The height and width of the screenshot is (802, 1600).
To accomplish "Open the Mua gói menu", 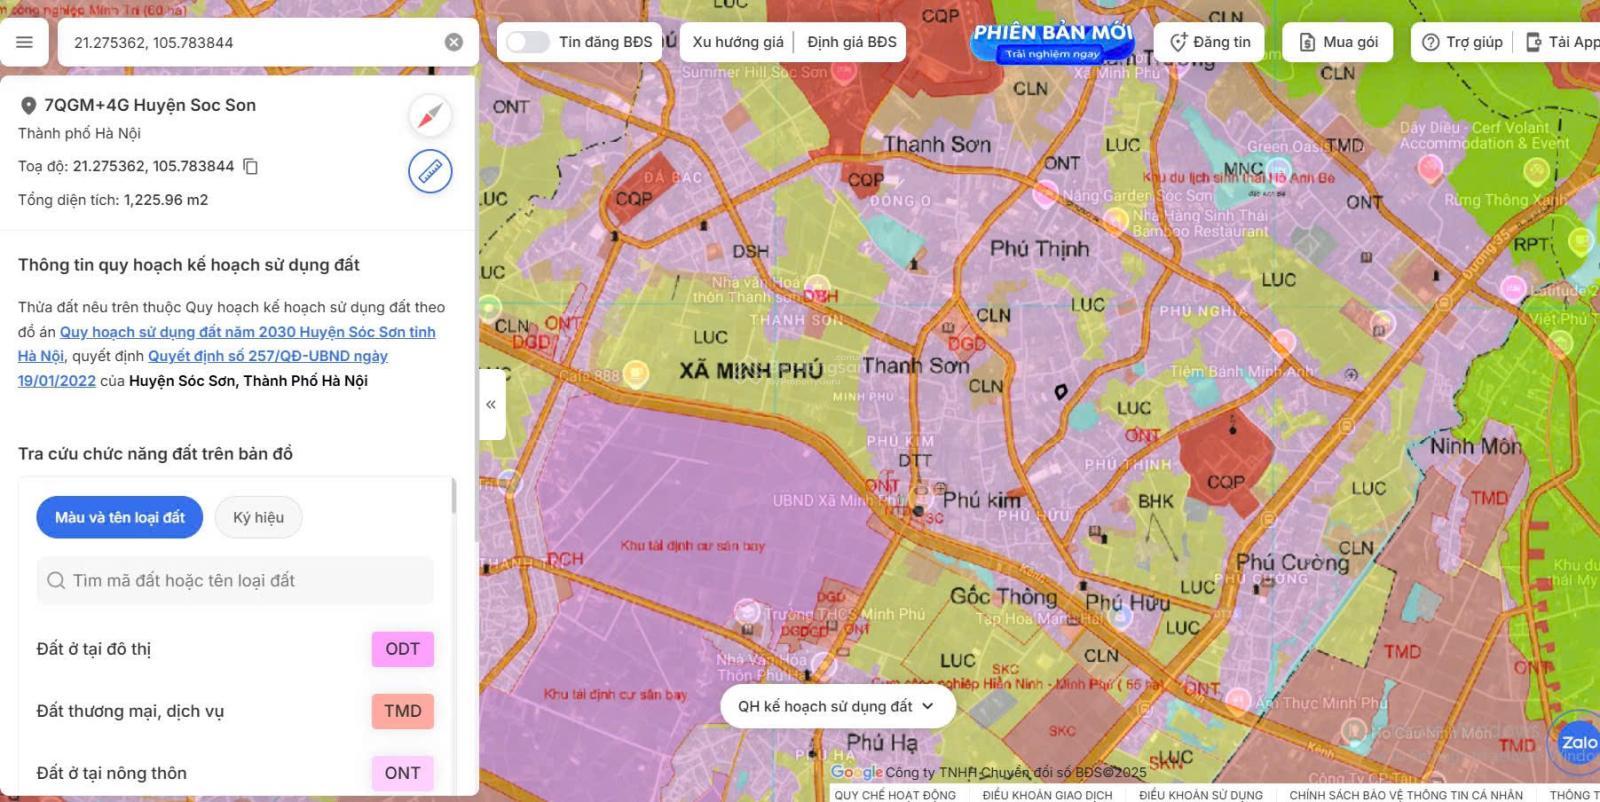I will pos(1338,42).
